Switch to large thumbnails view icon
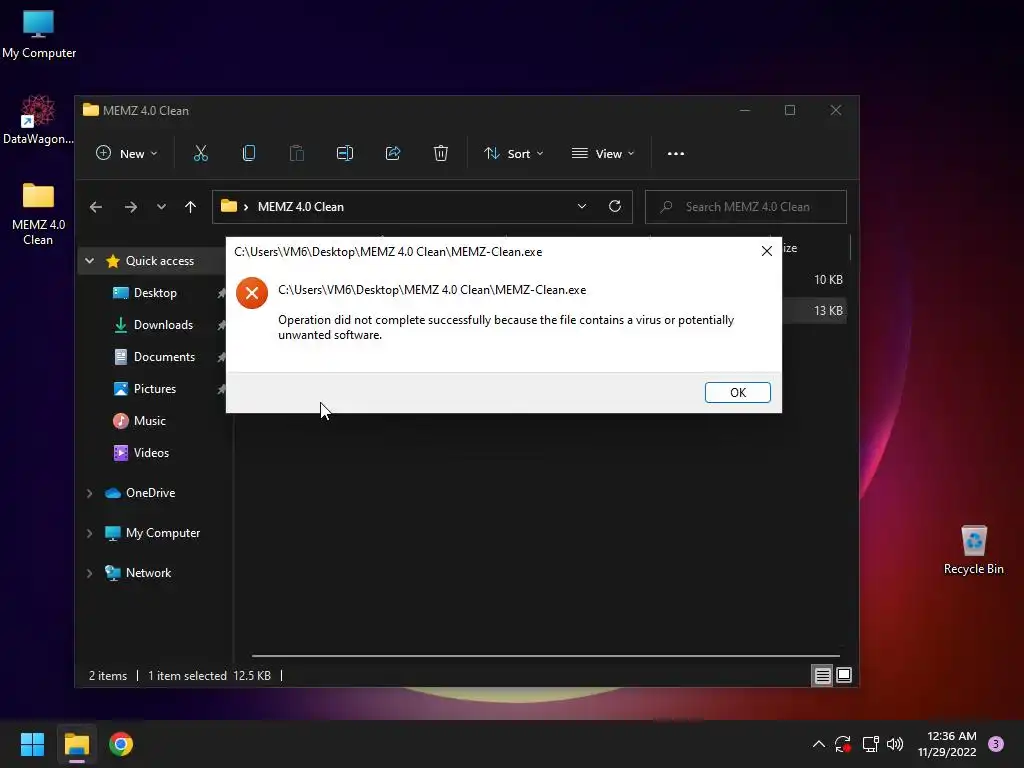The image size is (1024, 768). 844,675
